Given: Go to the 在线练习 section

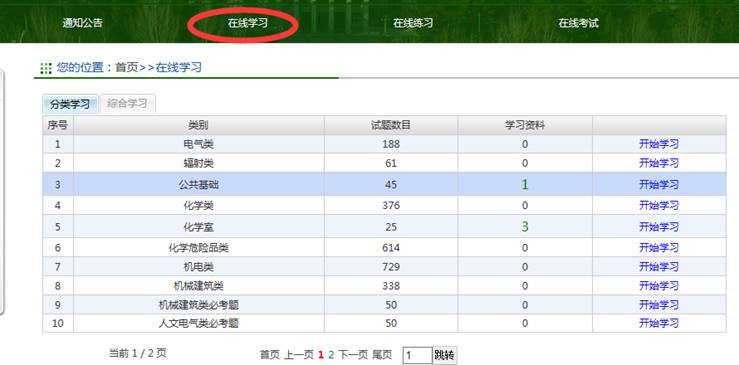Looking at the screenshot, I should point(413,23).
